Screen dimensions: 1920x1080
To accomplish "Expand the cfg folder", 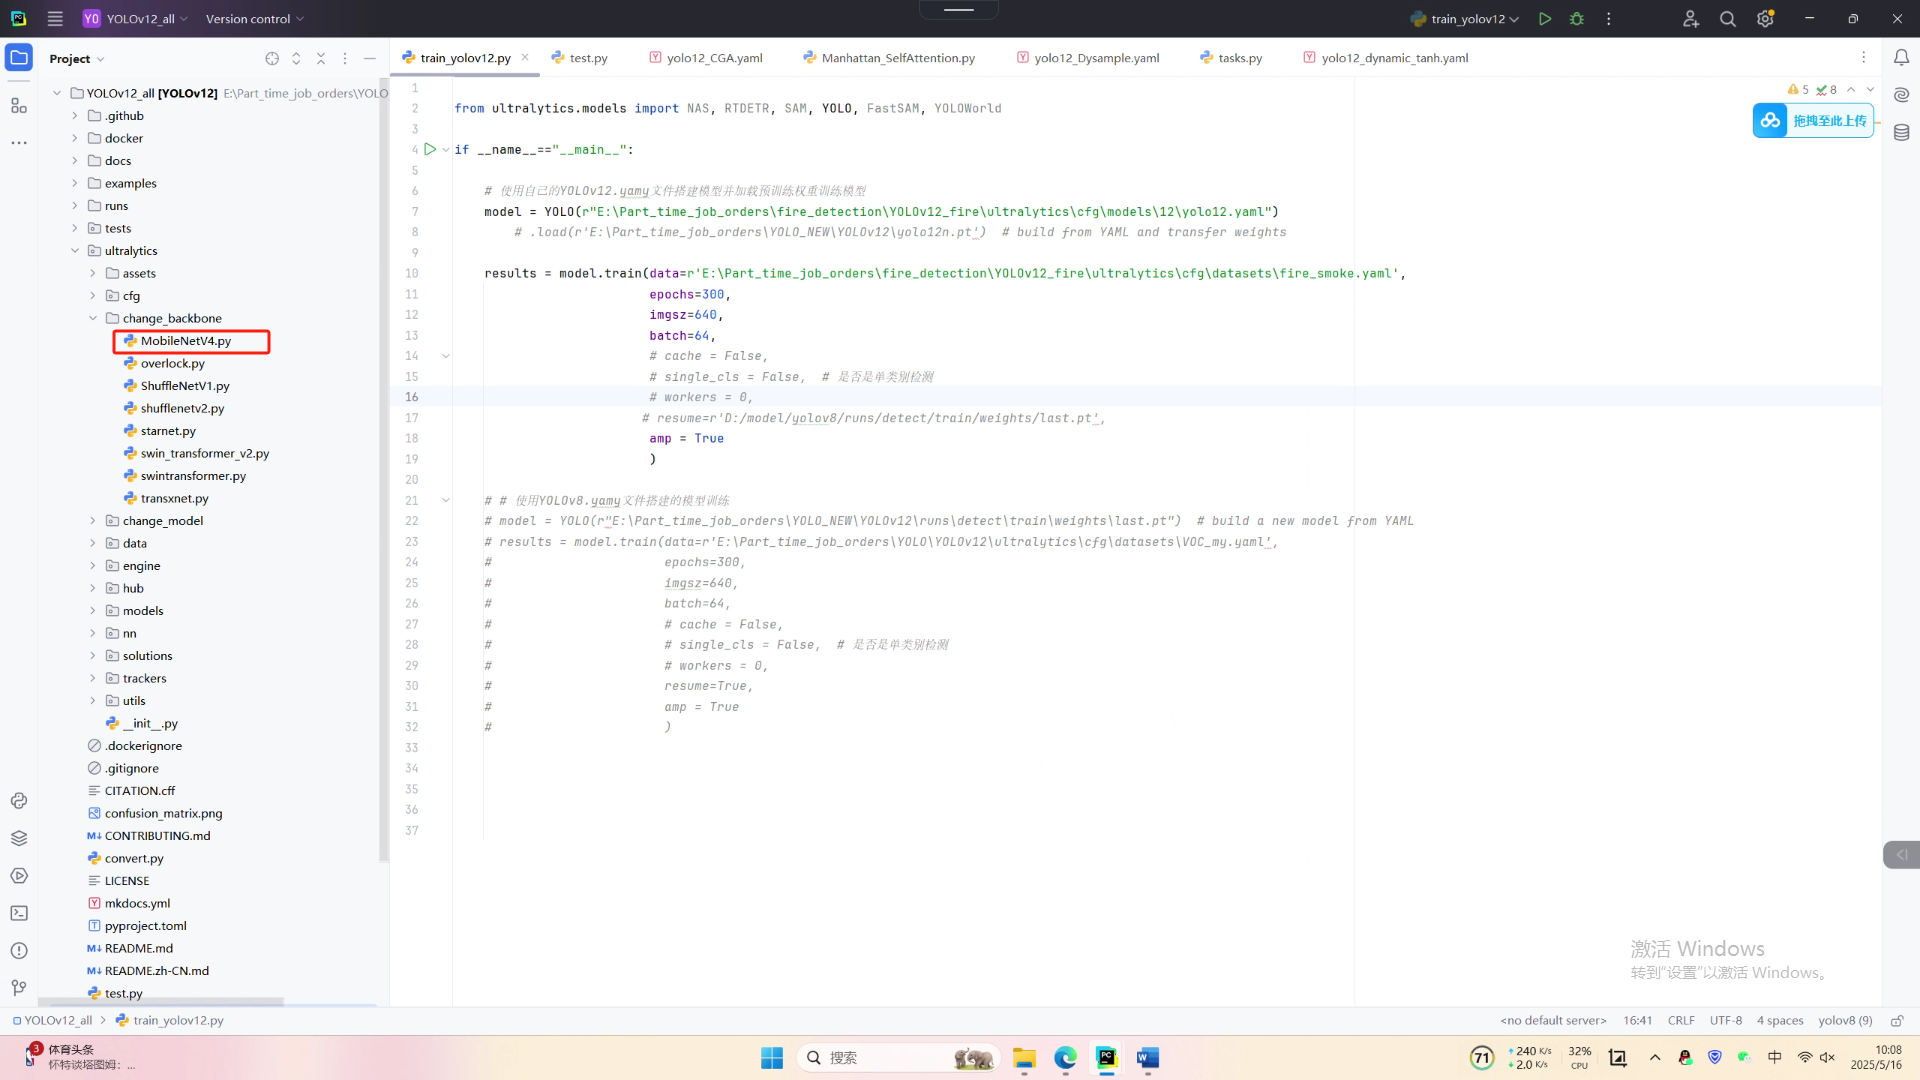I will click(x=93, y=296).
